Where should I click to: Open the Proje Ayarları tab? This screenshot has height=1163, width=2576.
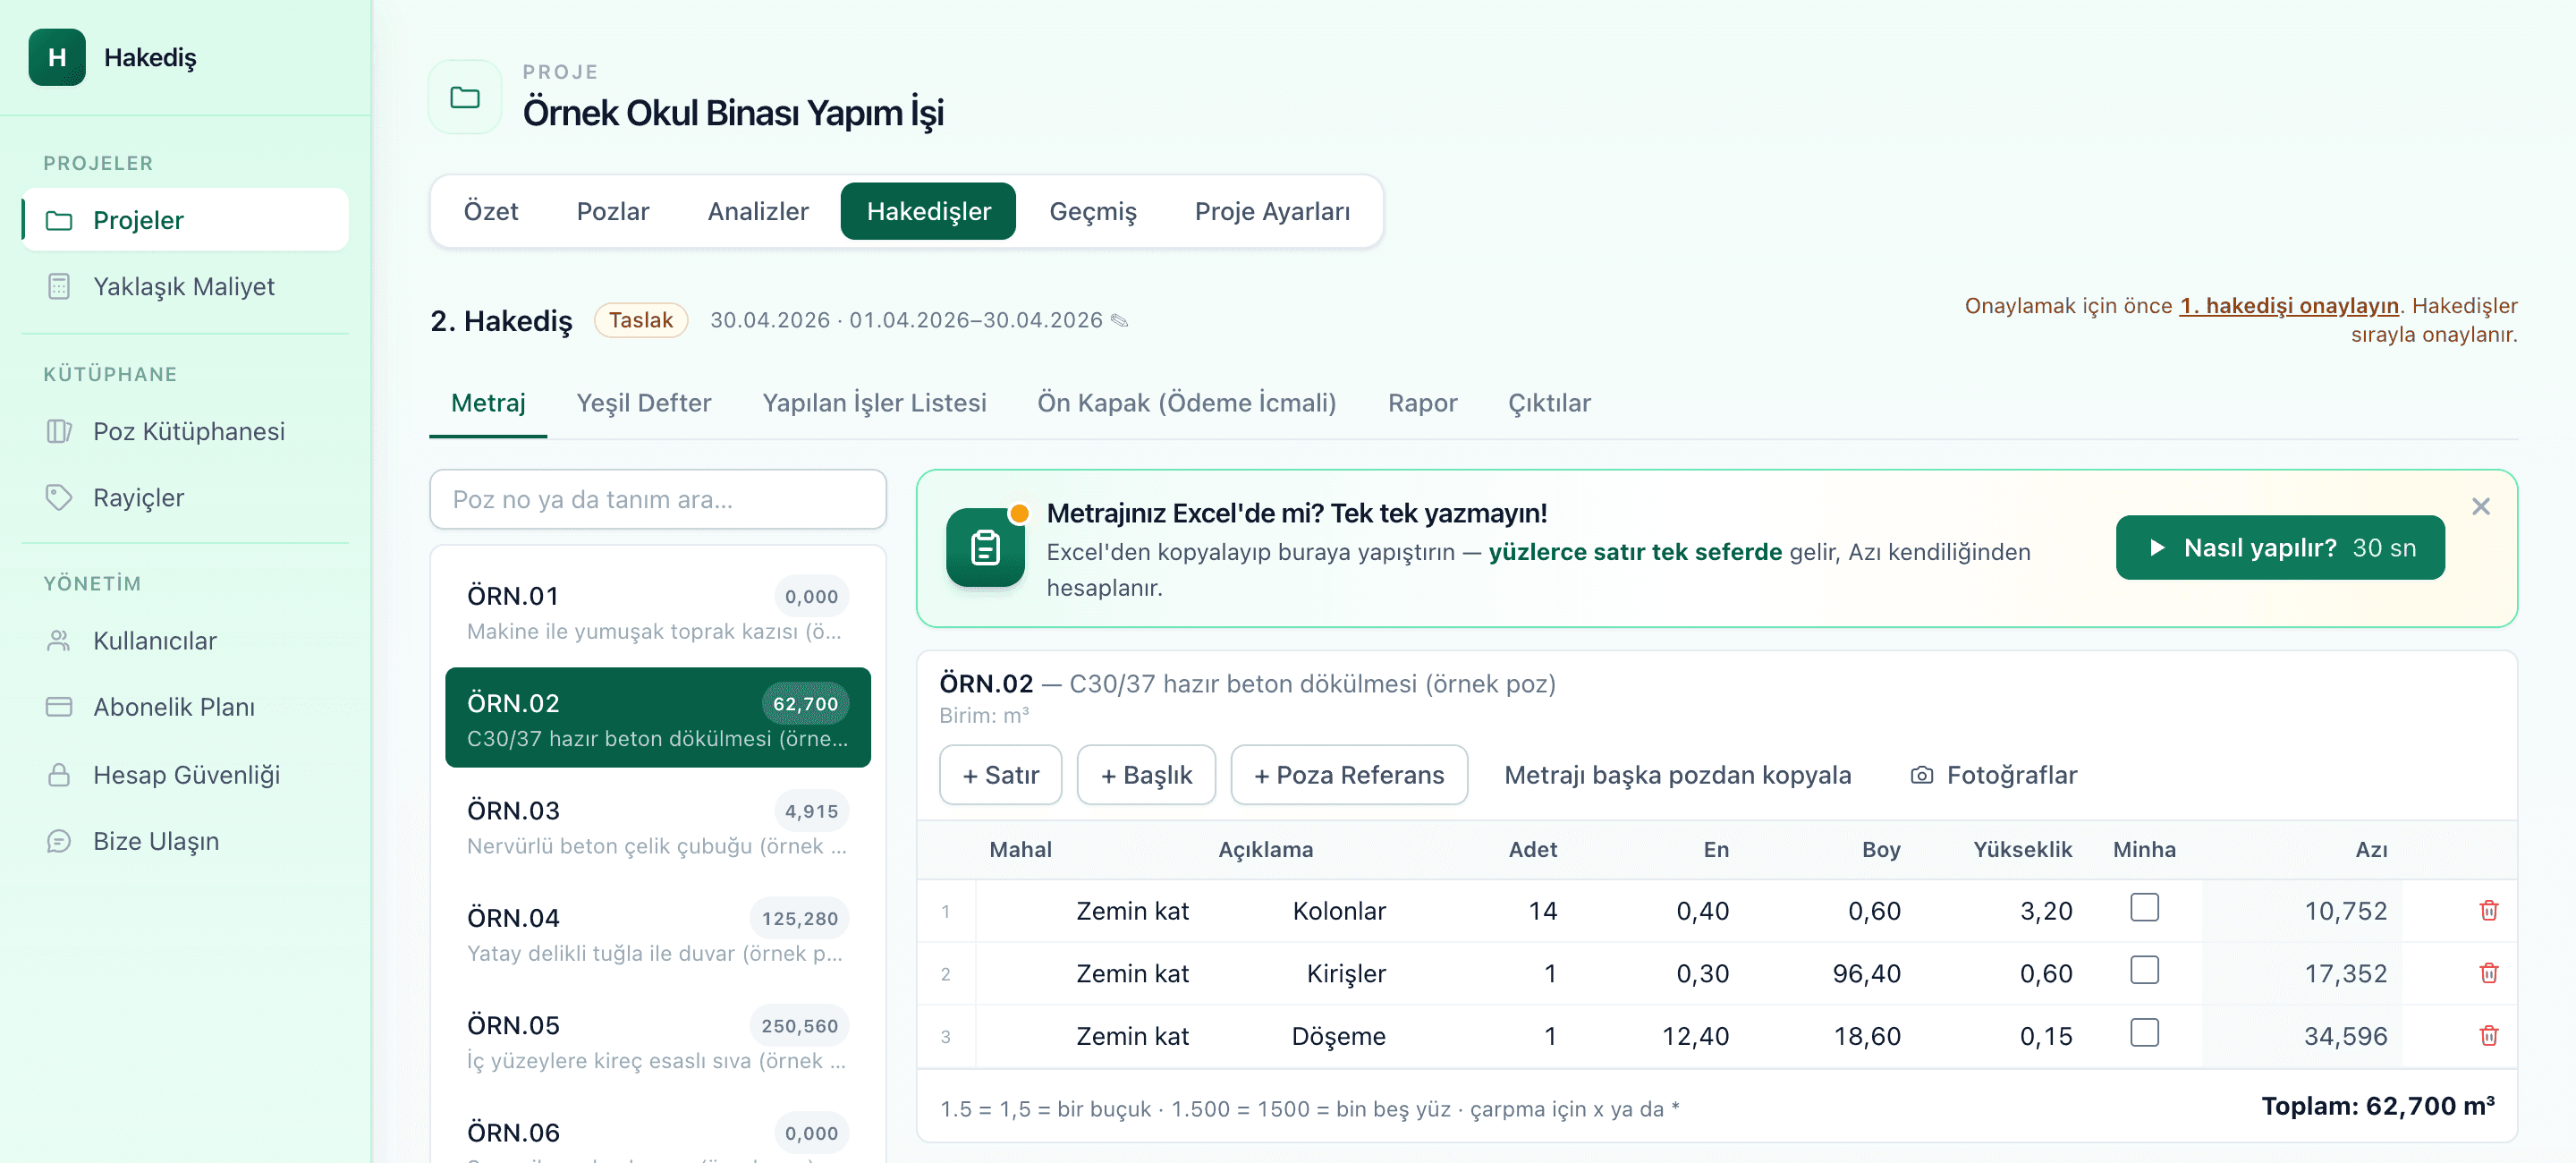1272,211
